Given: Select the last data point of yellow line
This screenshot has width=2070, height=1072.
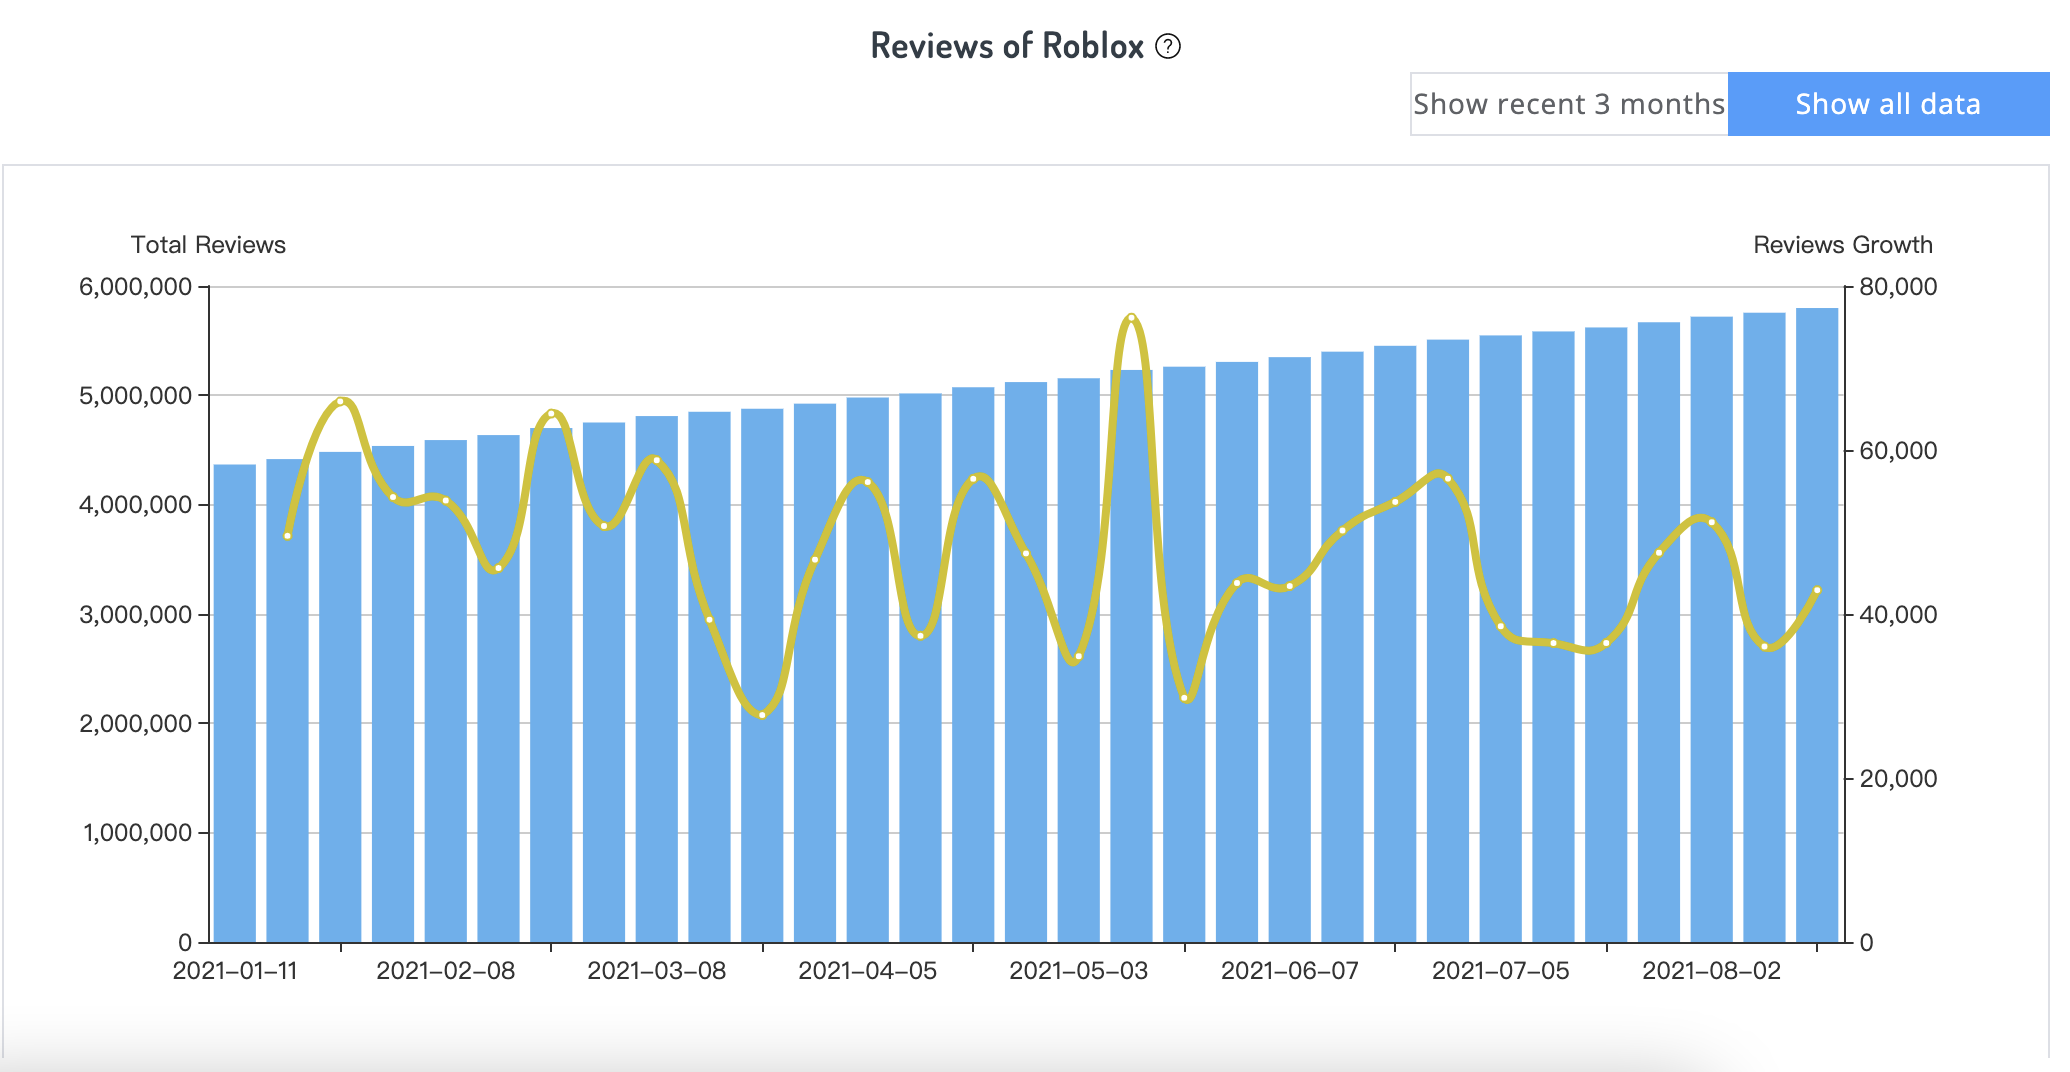Looking at the screenshot, I should tap(1817, 590).
